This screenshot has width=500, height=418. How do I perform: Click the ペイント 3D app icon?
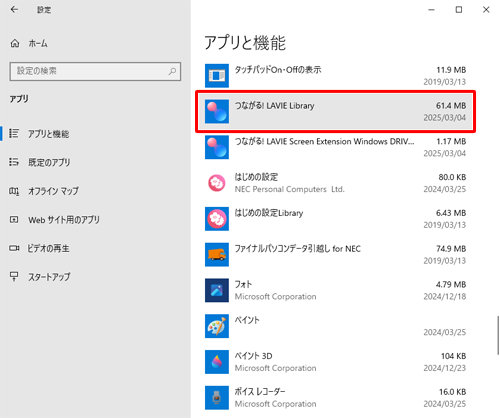coord(217,362)
